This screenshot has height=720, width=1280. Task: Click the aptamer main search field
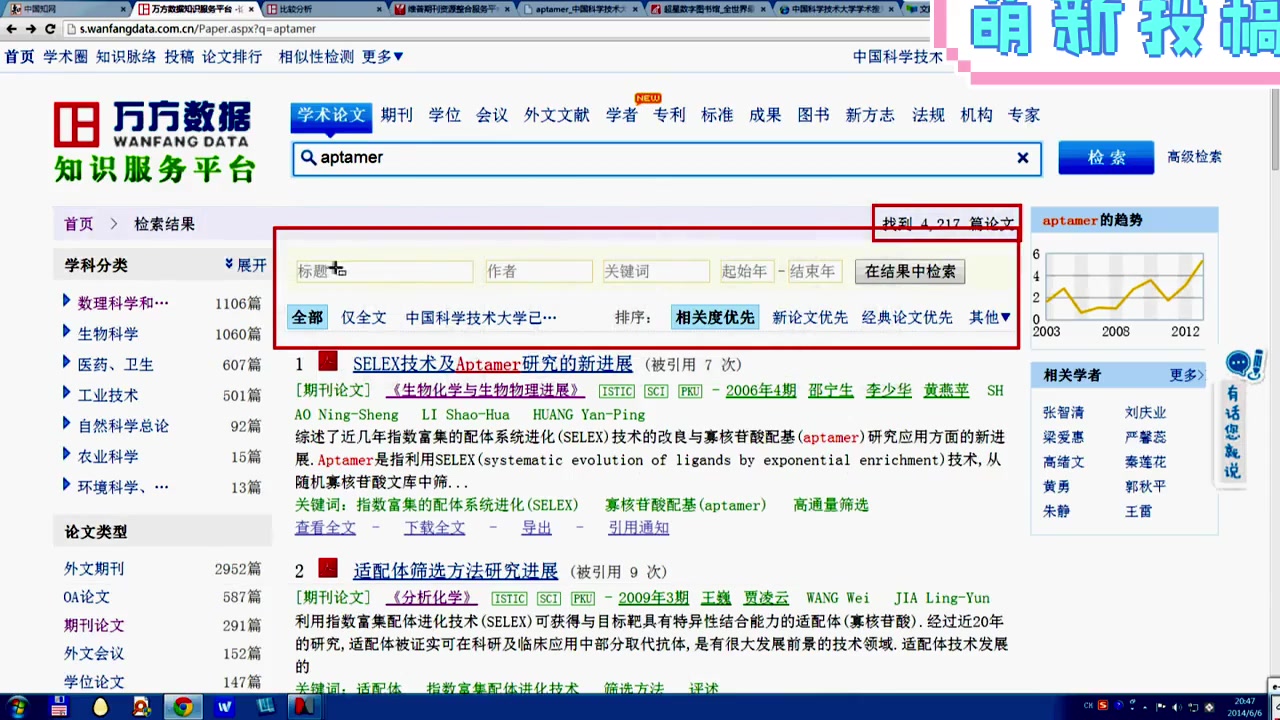click(665, 158)
